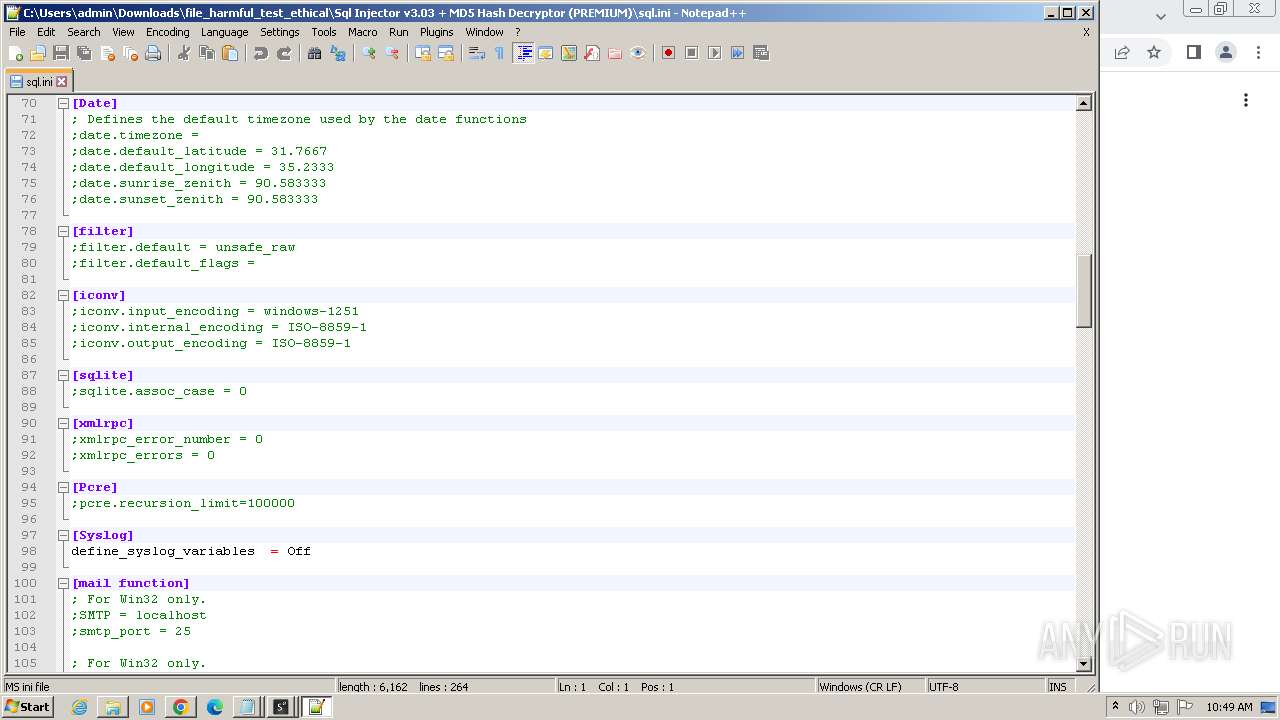Open the Plugins menu

pos(436,32)
